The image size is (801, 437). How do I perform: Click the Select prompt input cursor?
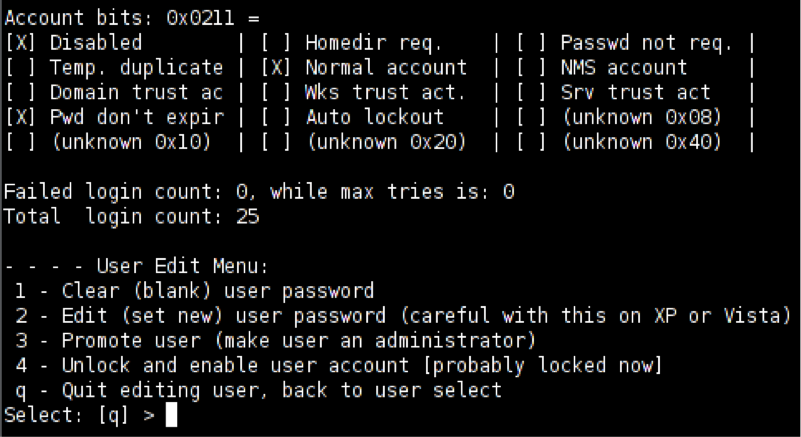[171, 414]
